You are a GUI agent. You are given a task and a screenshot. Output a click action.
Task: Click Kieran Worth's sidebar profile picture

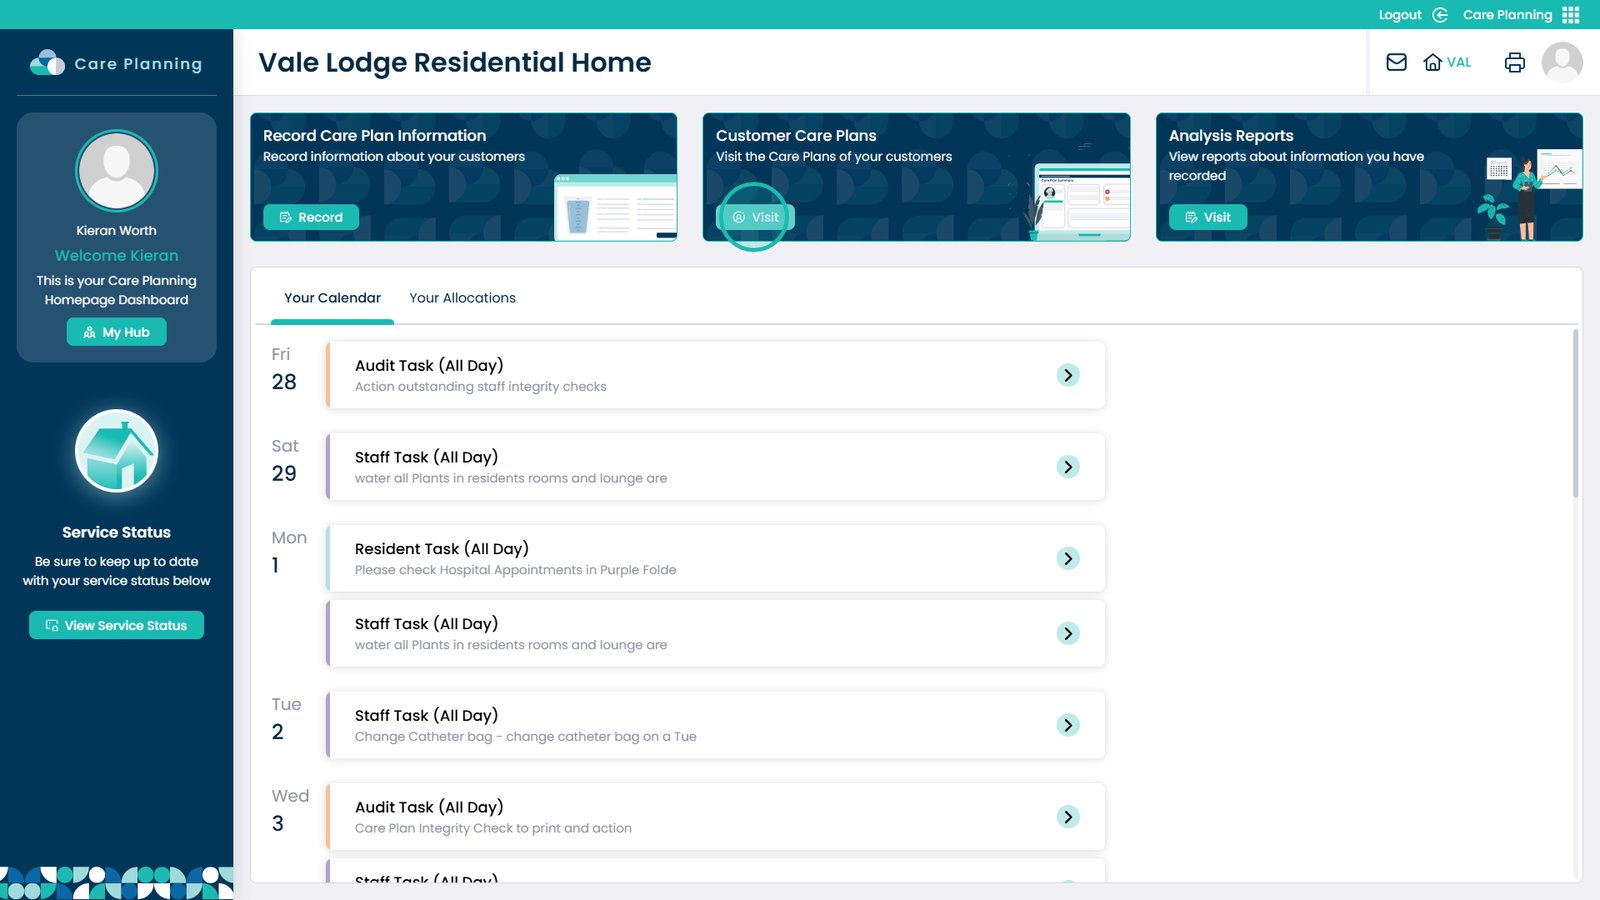point(117,171)
